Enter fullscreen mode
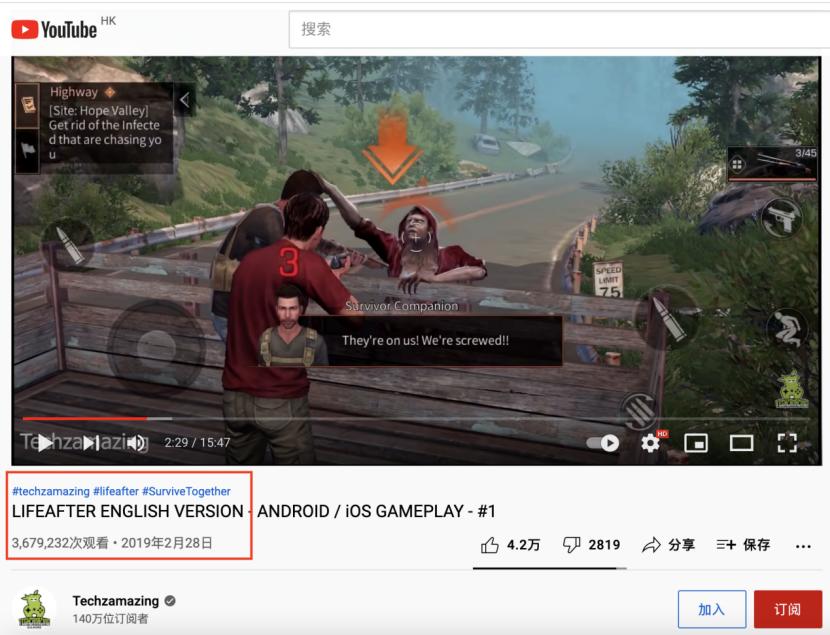 coord(787,443)
